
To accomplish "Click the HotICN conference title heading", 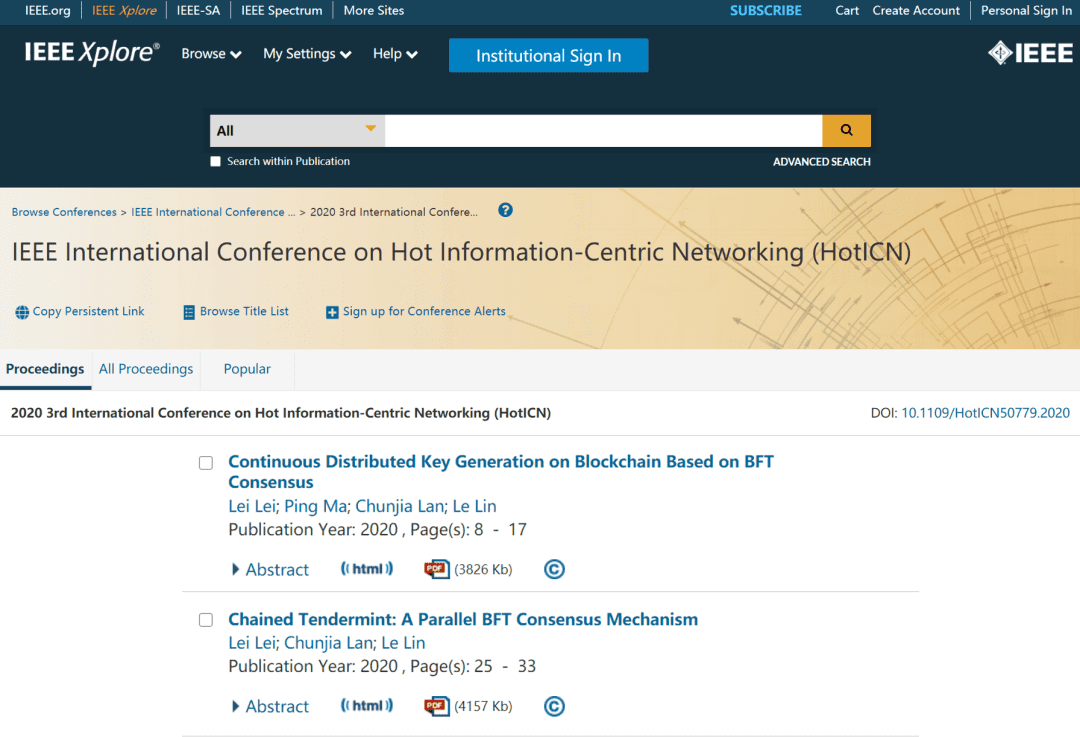I will coord(461,252).
